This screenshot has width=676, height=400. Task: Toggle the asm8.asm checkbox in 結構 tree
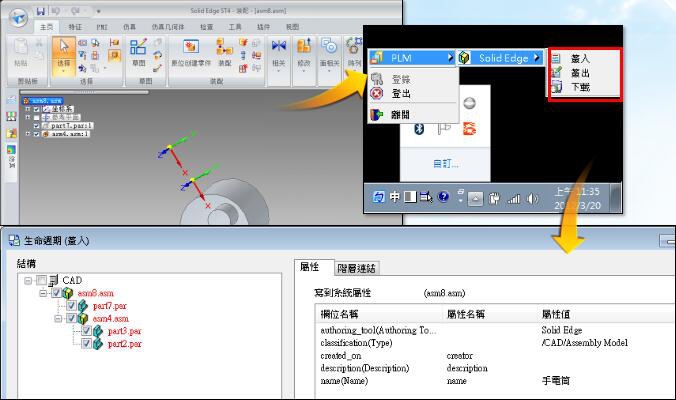[57, 293]
